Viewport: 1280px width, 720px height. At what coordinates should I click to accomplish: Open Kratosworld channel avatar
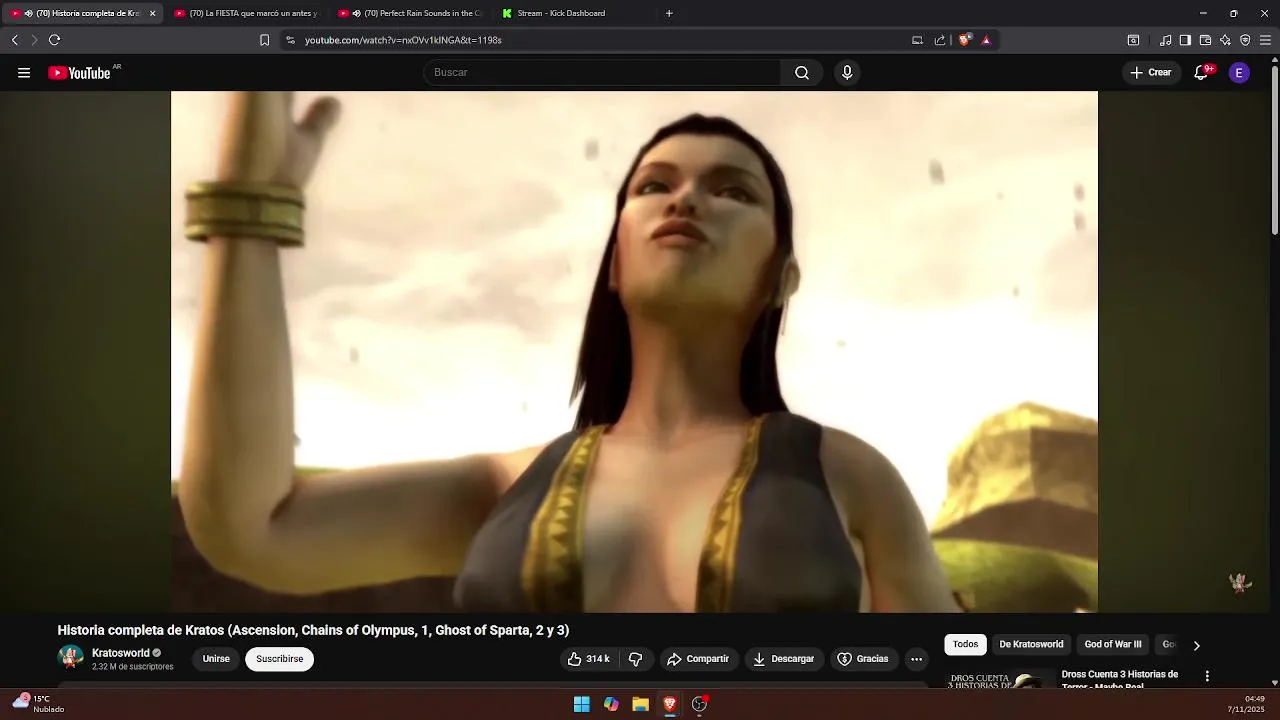click(71, 658)
